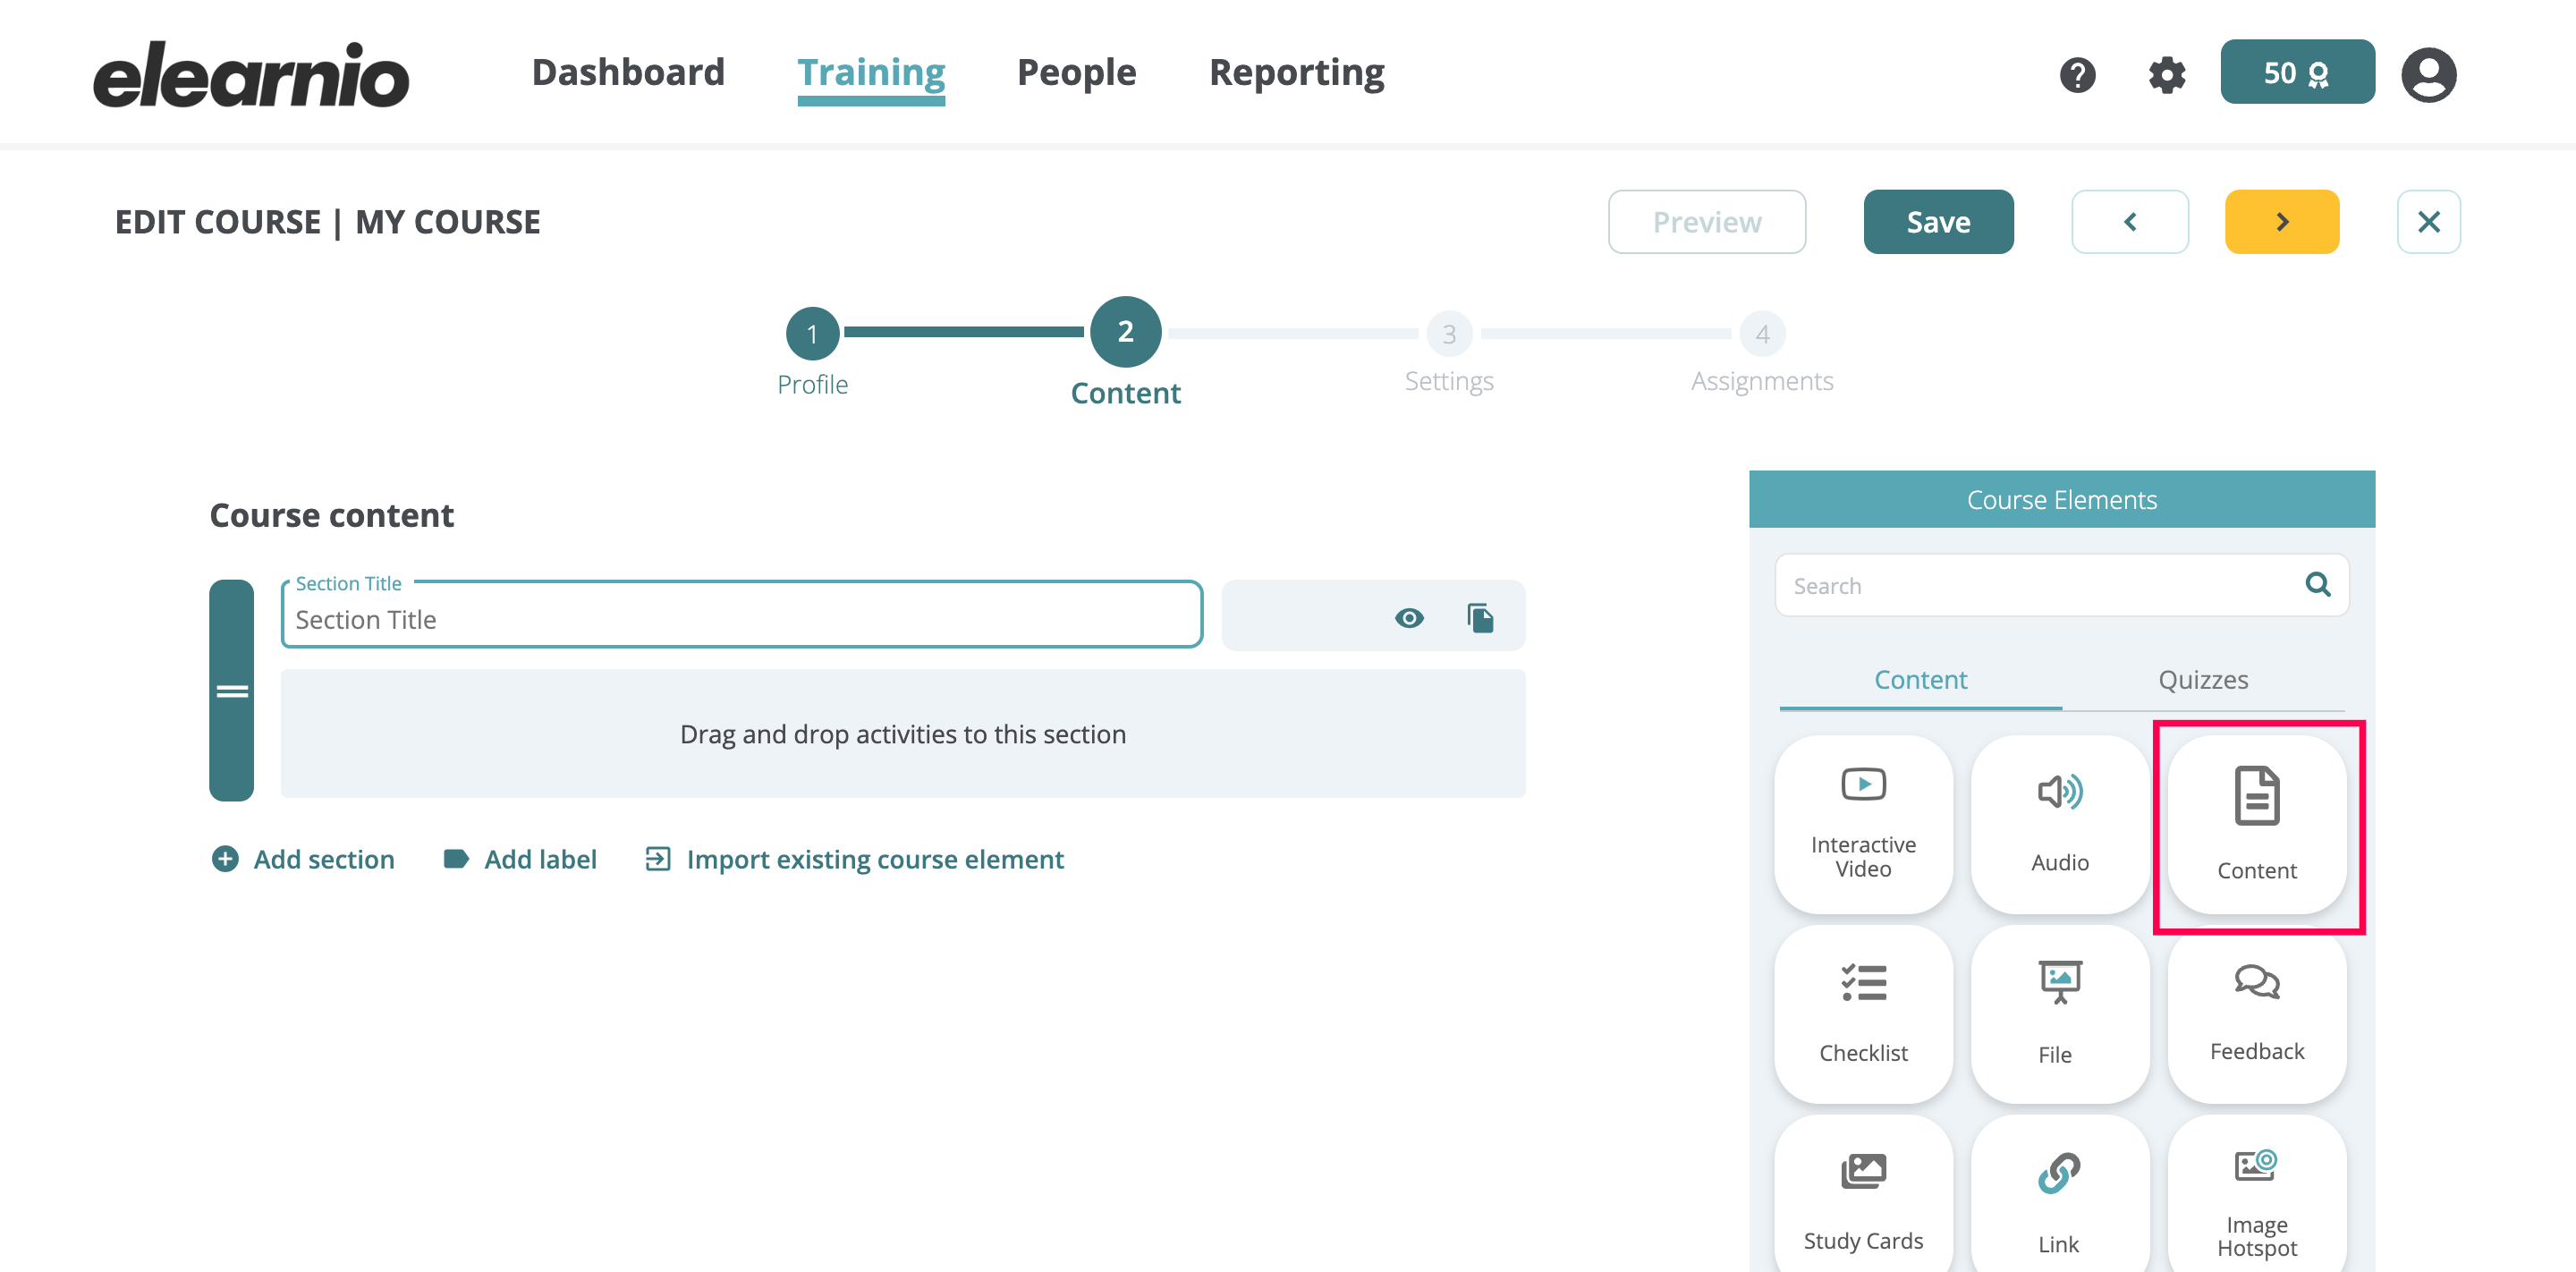Select the Interactive Video element

(1862, 824)
